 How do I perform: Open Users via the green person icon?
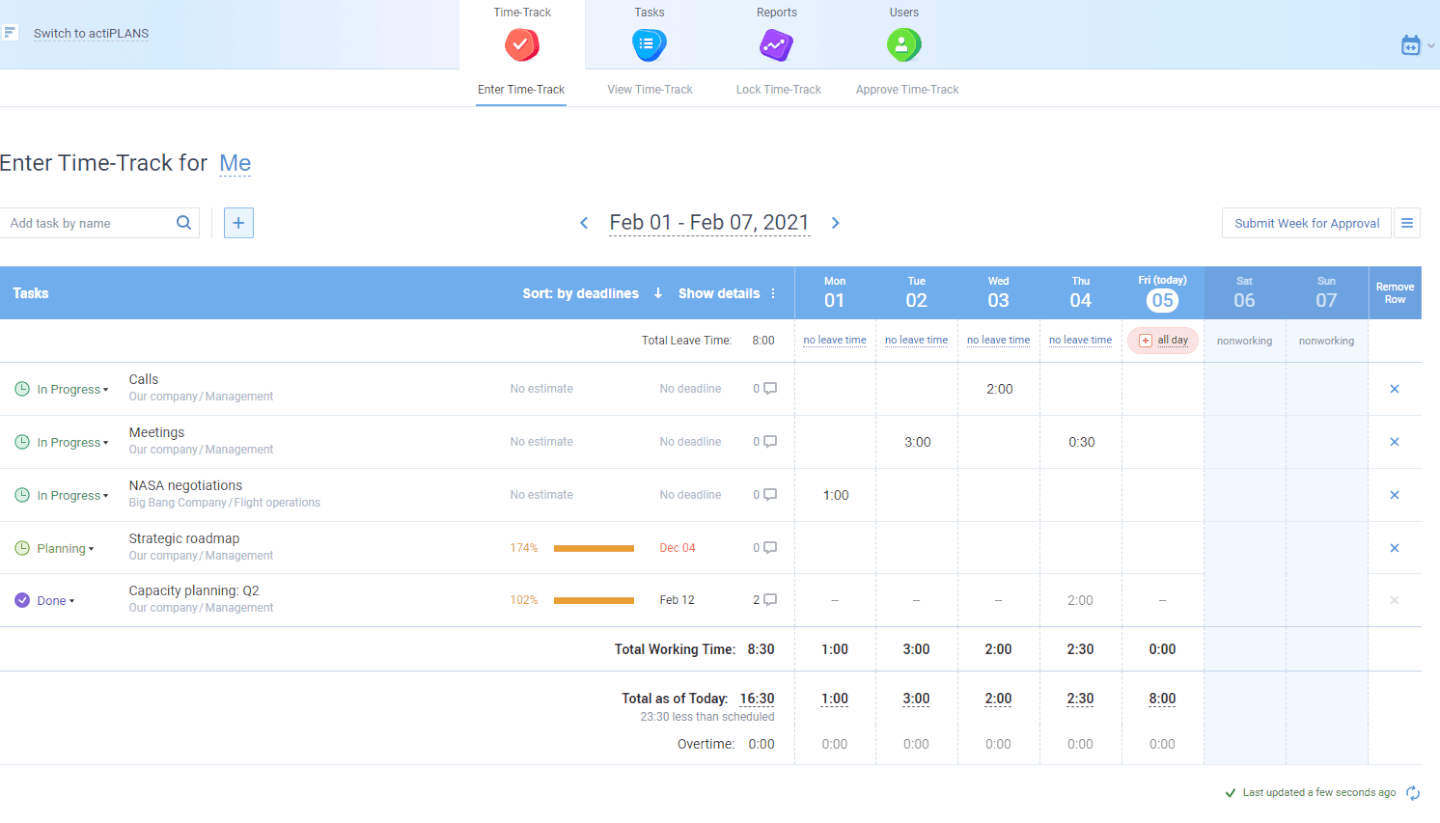click(903, 44)
